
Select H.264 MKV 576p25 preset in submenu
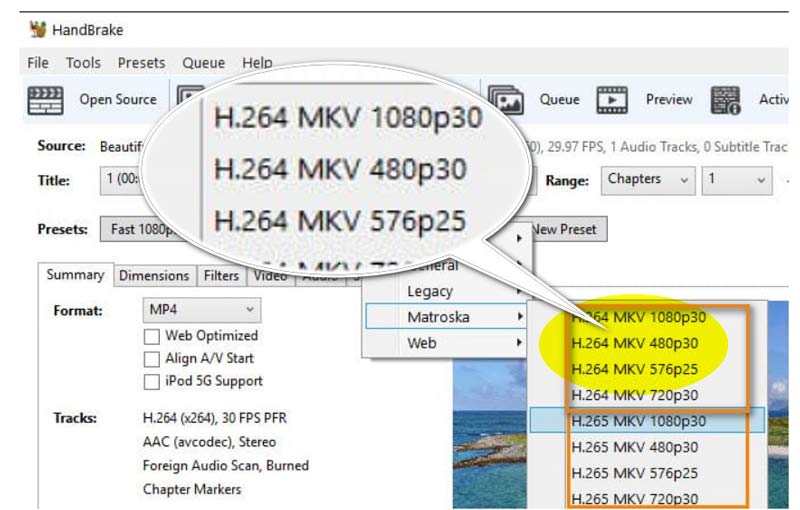pyautogui.click(x=647, y=369)
